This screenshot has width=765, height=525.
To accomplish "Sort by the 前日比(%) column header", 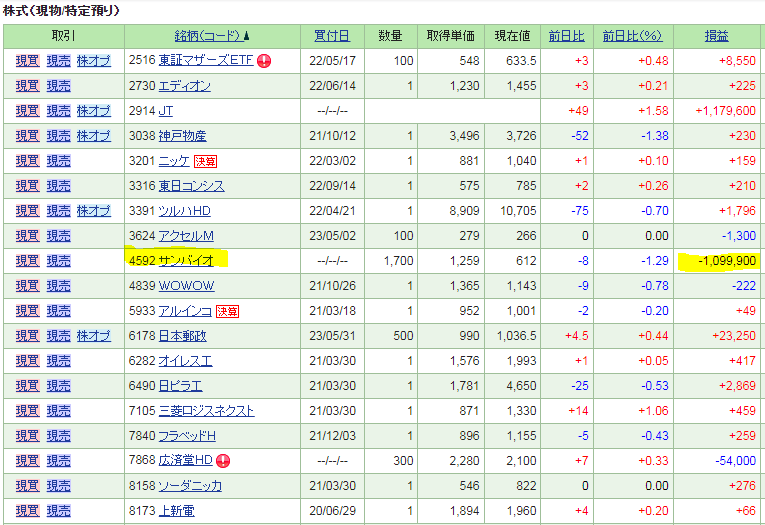I will [632, 36].
